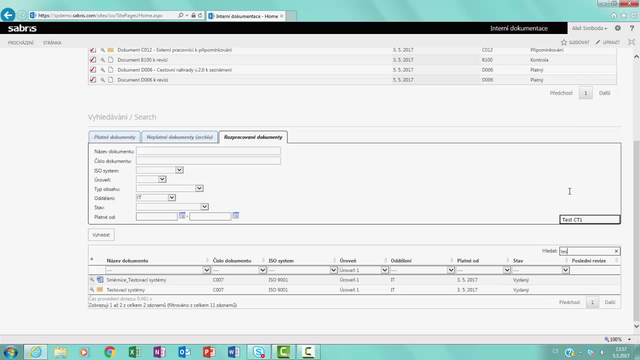Open Word from the taskbar
This screenshot has height=360, width=640.
234,352
